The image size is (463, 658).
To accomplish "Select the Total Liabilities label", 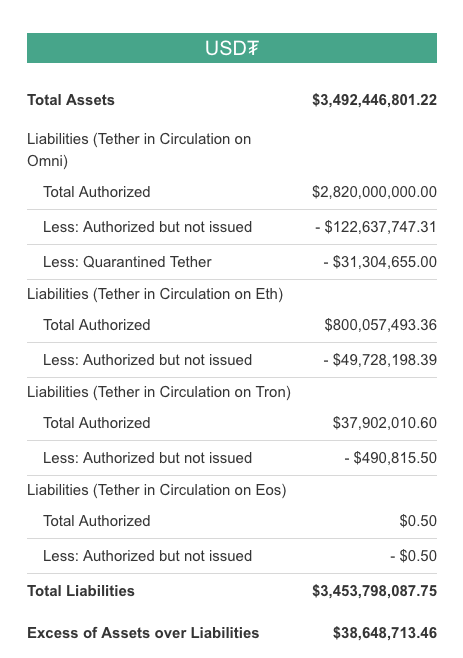I will pyautogui.click(x=81, y=591).
